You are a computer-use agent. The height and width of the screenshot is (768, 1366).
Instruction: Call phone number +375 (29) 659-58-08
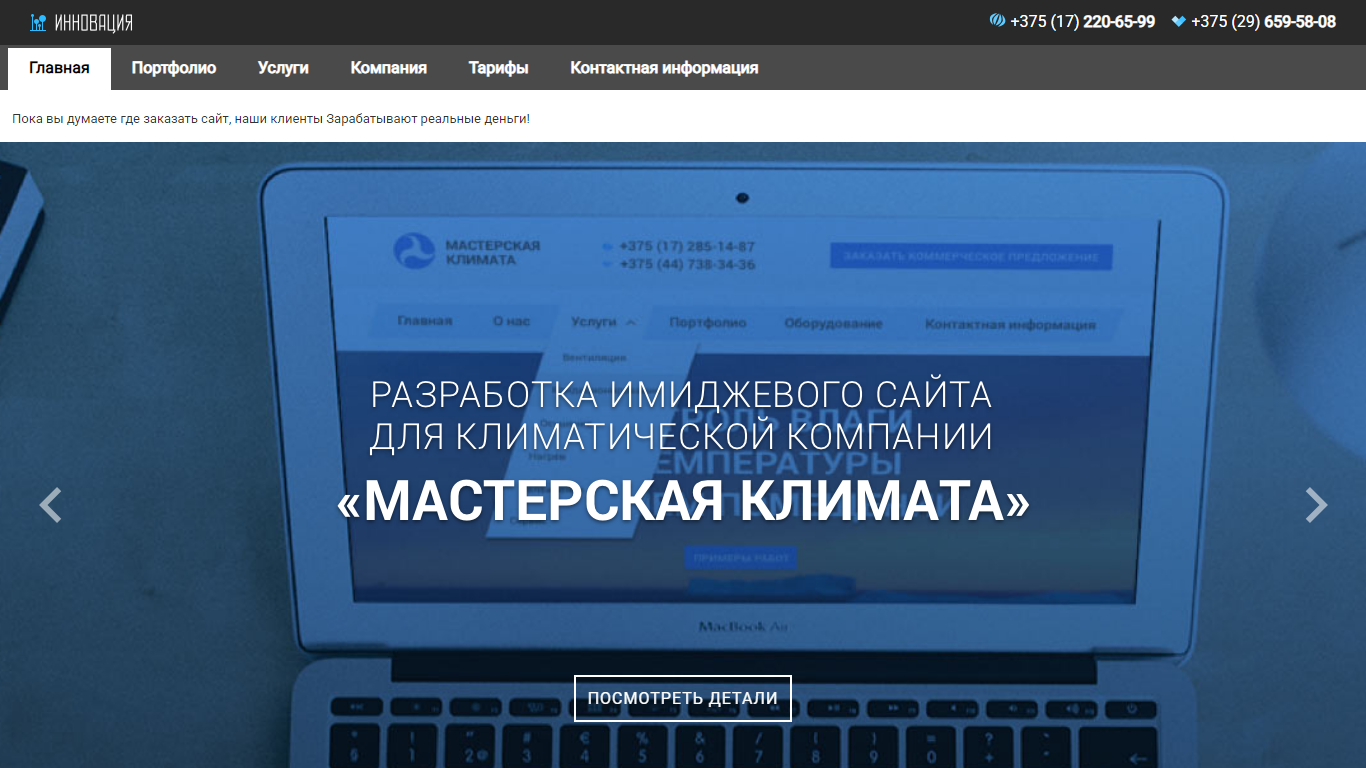pyautogui.click(x=1263, y=22)
